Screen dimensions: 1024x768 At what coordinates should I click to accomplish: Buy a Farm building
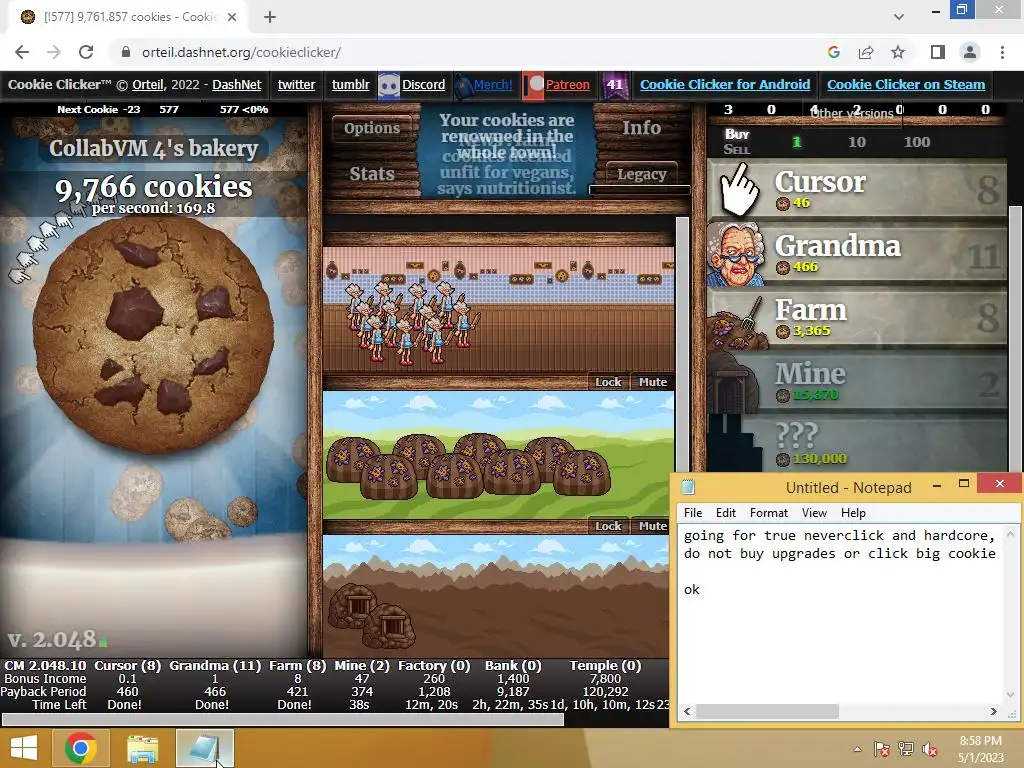click(857, 317)
